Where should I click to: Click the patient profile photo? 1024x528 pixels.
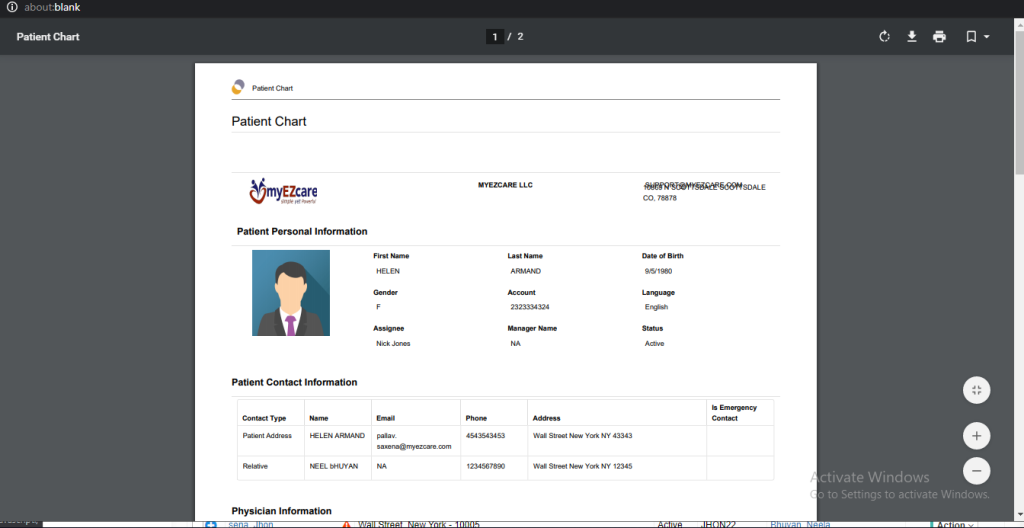(291, 293)
